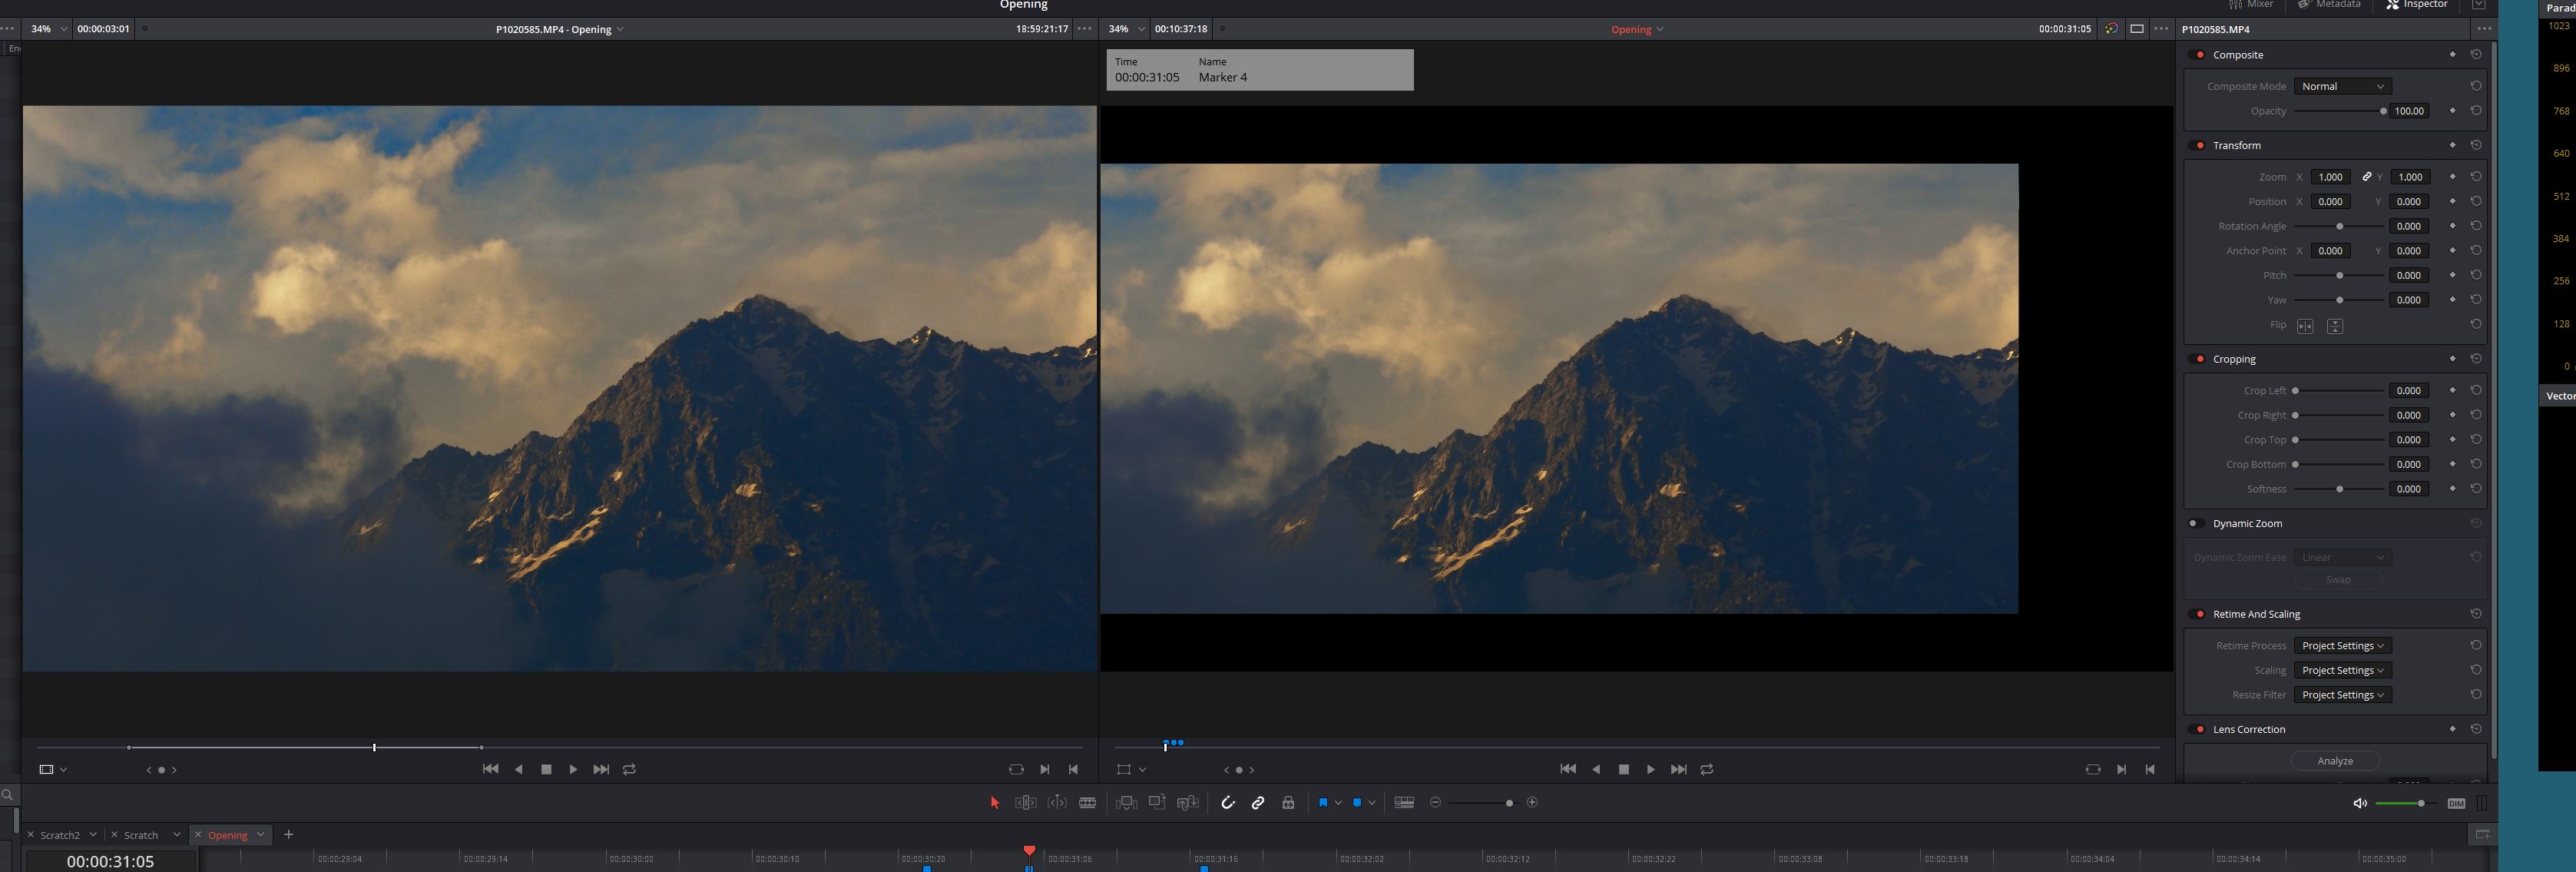2576x872 pixels.
Task: Add a blue marker at playhead
Action: pyautogui.click(x=1357, y=803)
